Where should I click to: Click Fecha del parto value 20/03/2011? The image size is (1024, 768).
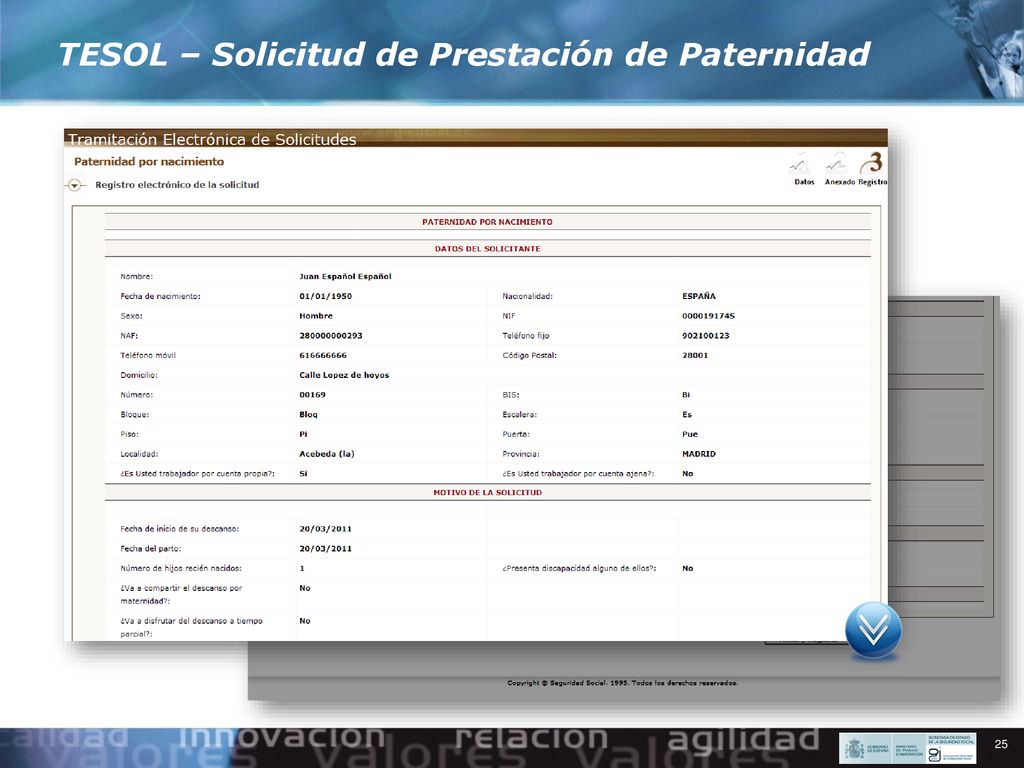pyautogui.click(x=325, y=549)
